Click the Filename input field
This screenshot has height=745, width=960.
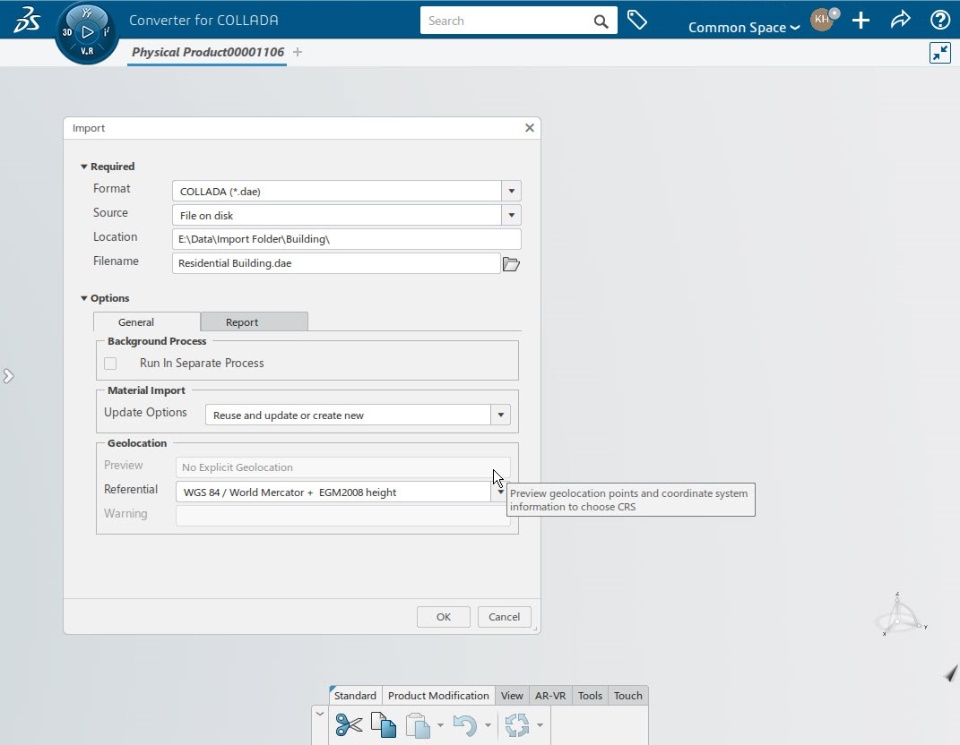point(336,263)
